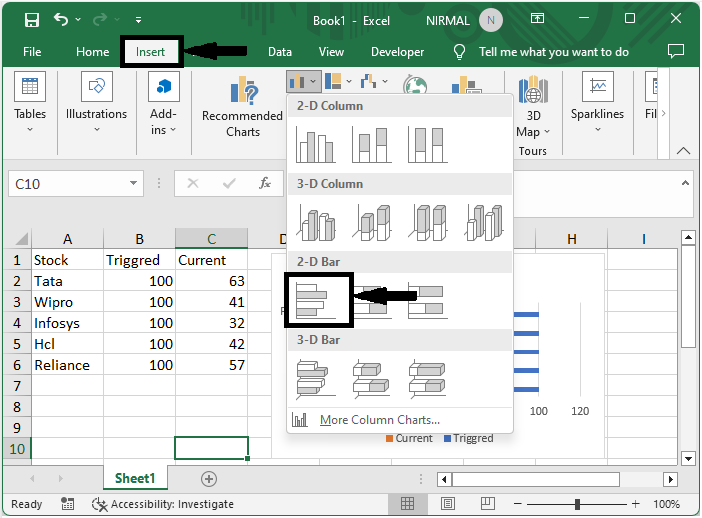Open the Comments pane icon
The image size is (702, 518).
(x=676, y=51)
